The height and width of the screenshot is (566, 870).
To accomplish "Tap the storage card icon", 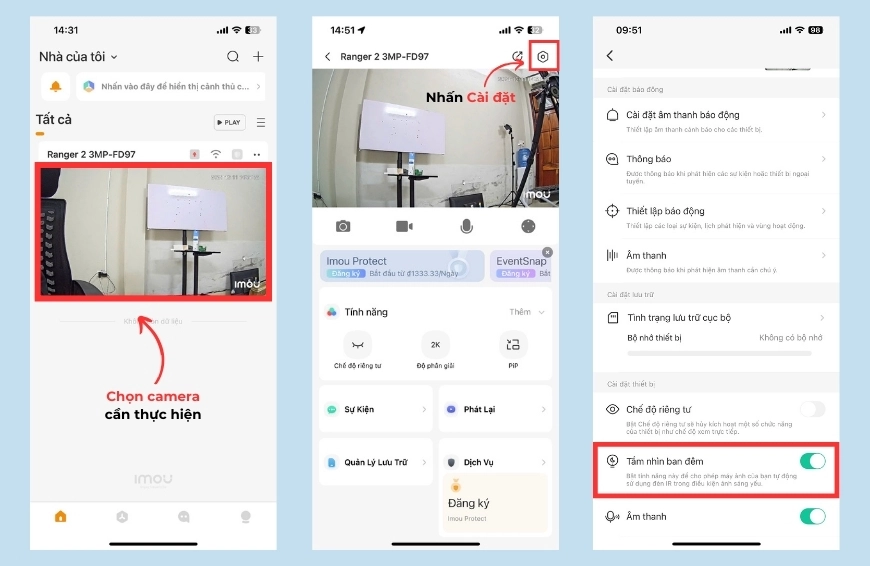I will [x=613, y=317].
